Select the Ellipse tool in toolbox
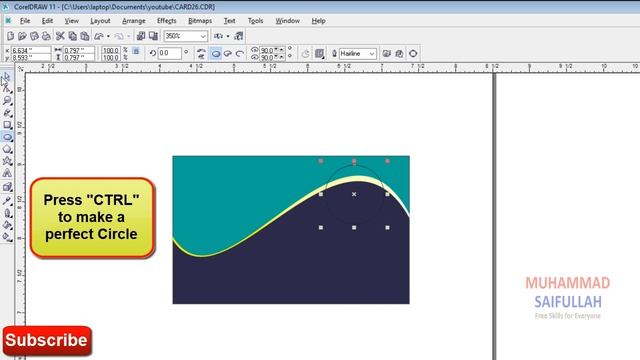This screenshot has height=360, width=640. point(7,137)
